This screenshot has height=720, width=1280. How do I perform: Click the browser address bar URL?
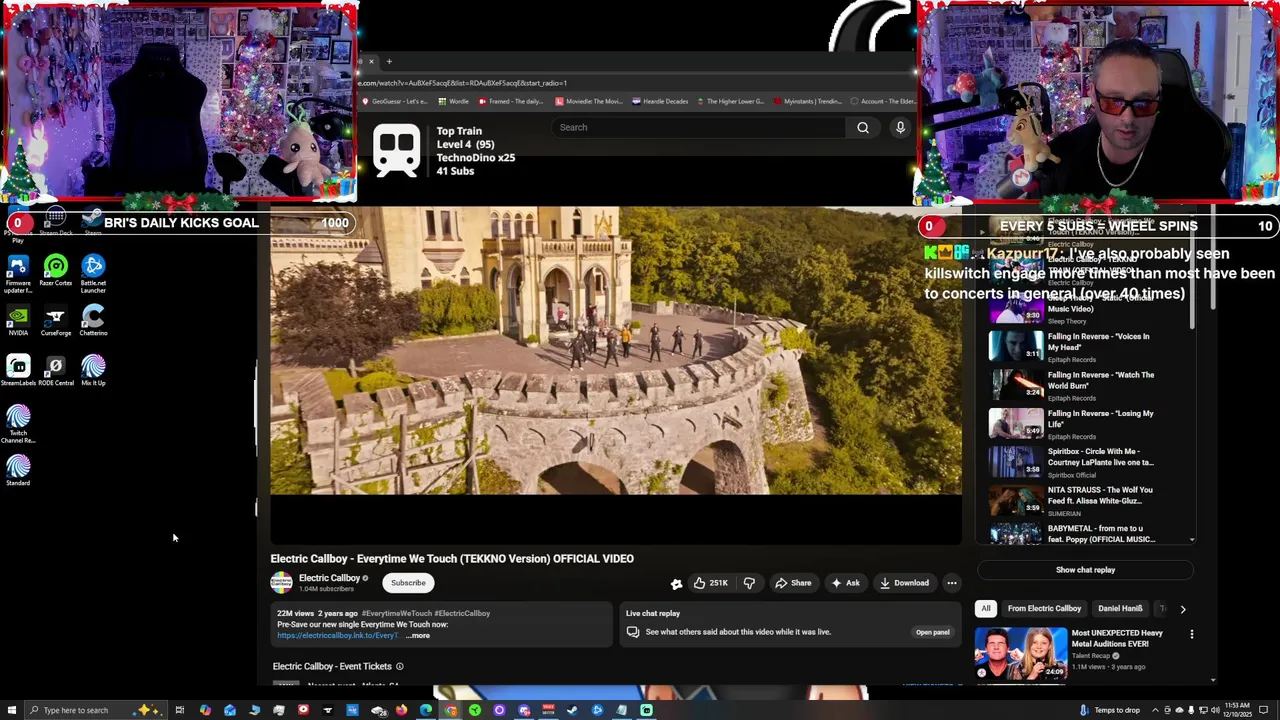(464, 83)
